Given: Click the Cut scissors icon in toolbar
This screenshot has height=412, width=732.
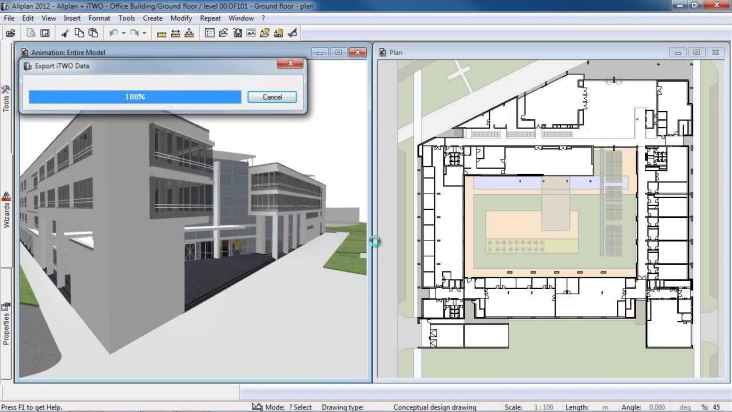Looking at the screenshot, I should 64,33.
